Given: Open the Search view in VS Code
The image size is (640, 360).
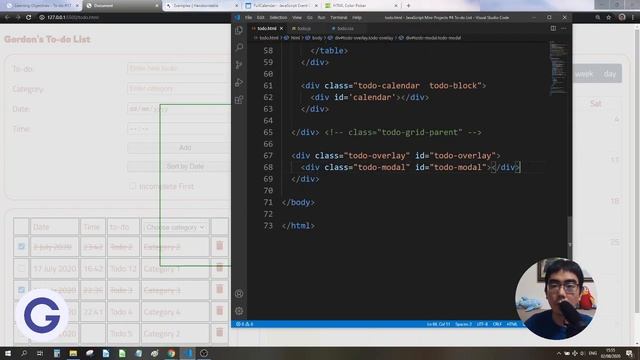Looking at the screenshot, I should click(x=239, y=47).
